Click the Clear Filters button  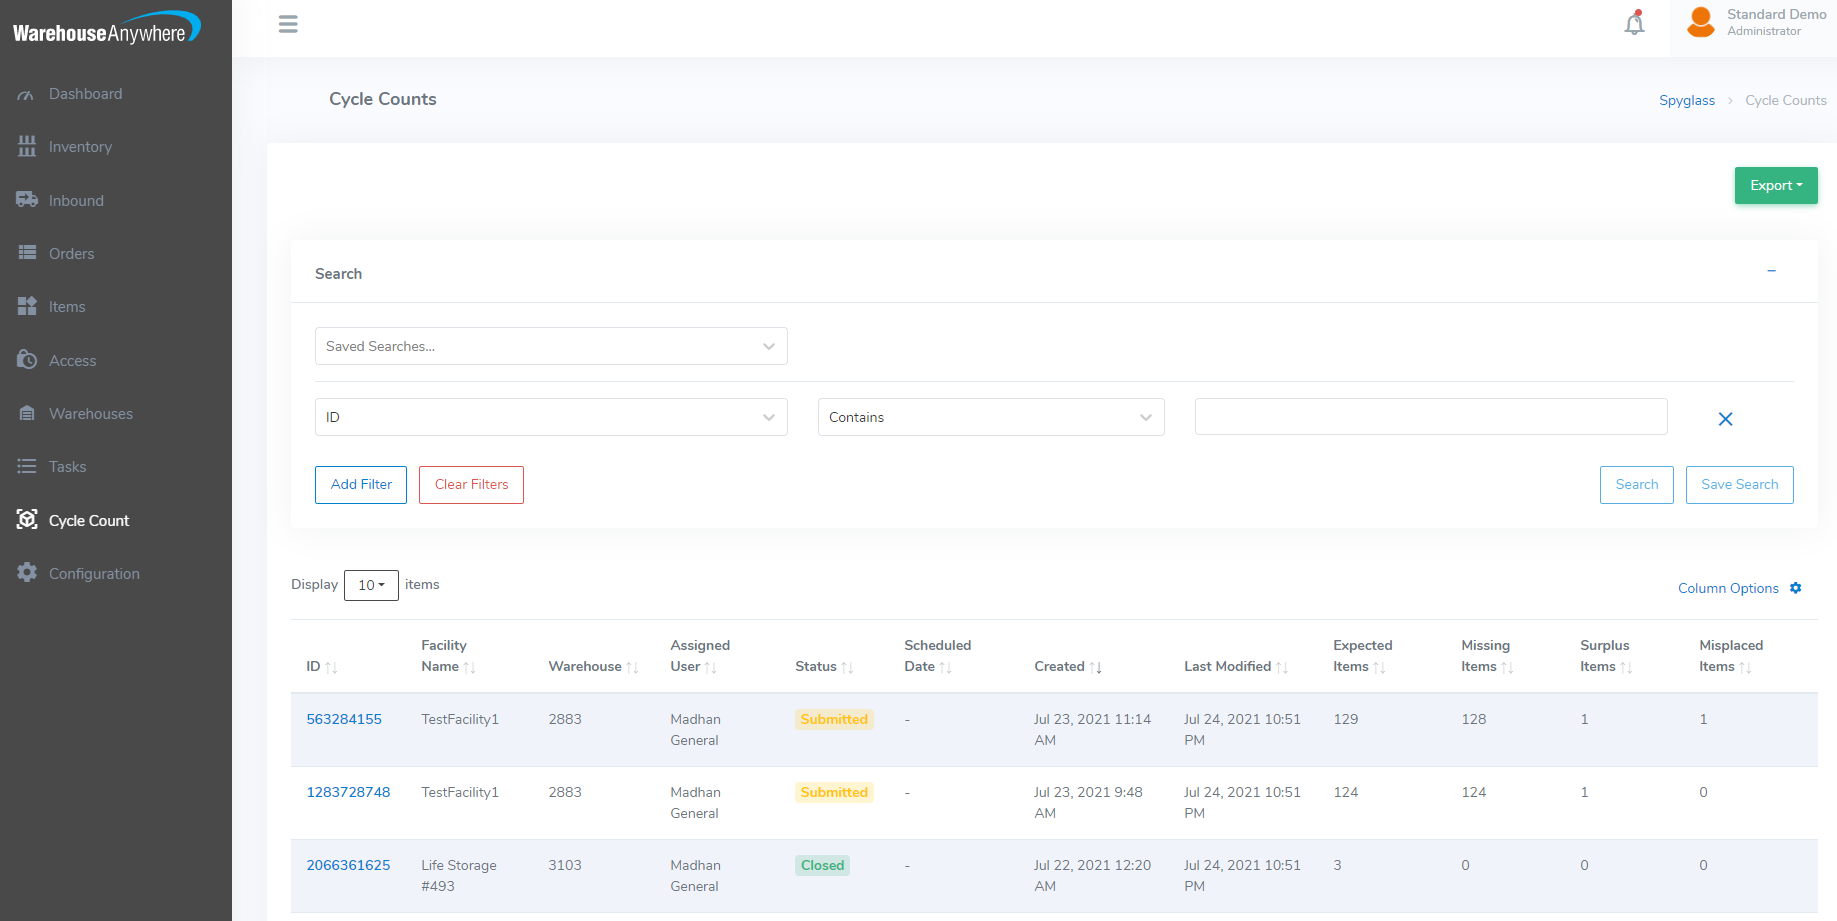tap(471, 485)
